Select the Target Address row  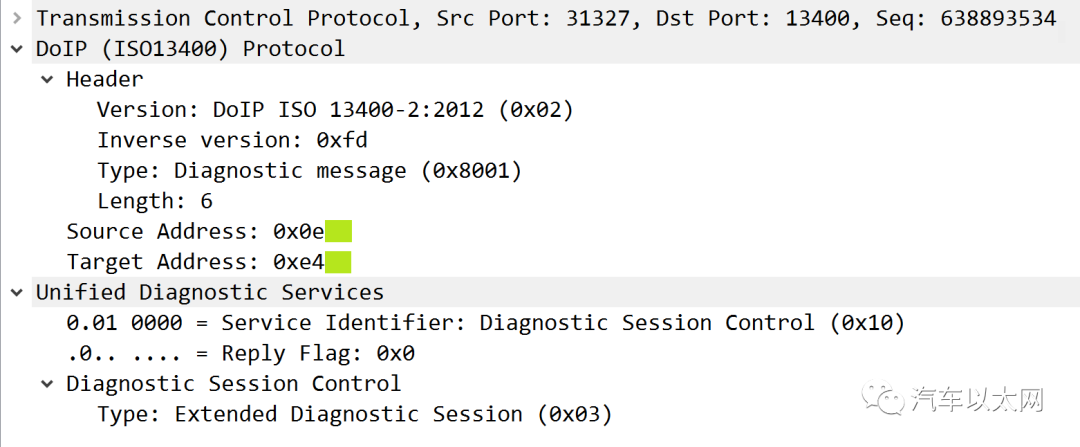pos(209,262)
